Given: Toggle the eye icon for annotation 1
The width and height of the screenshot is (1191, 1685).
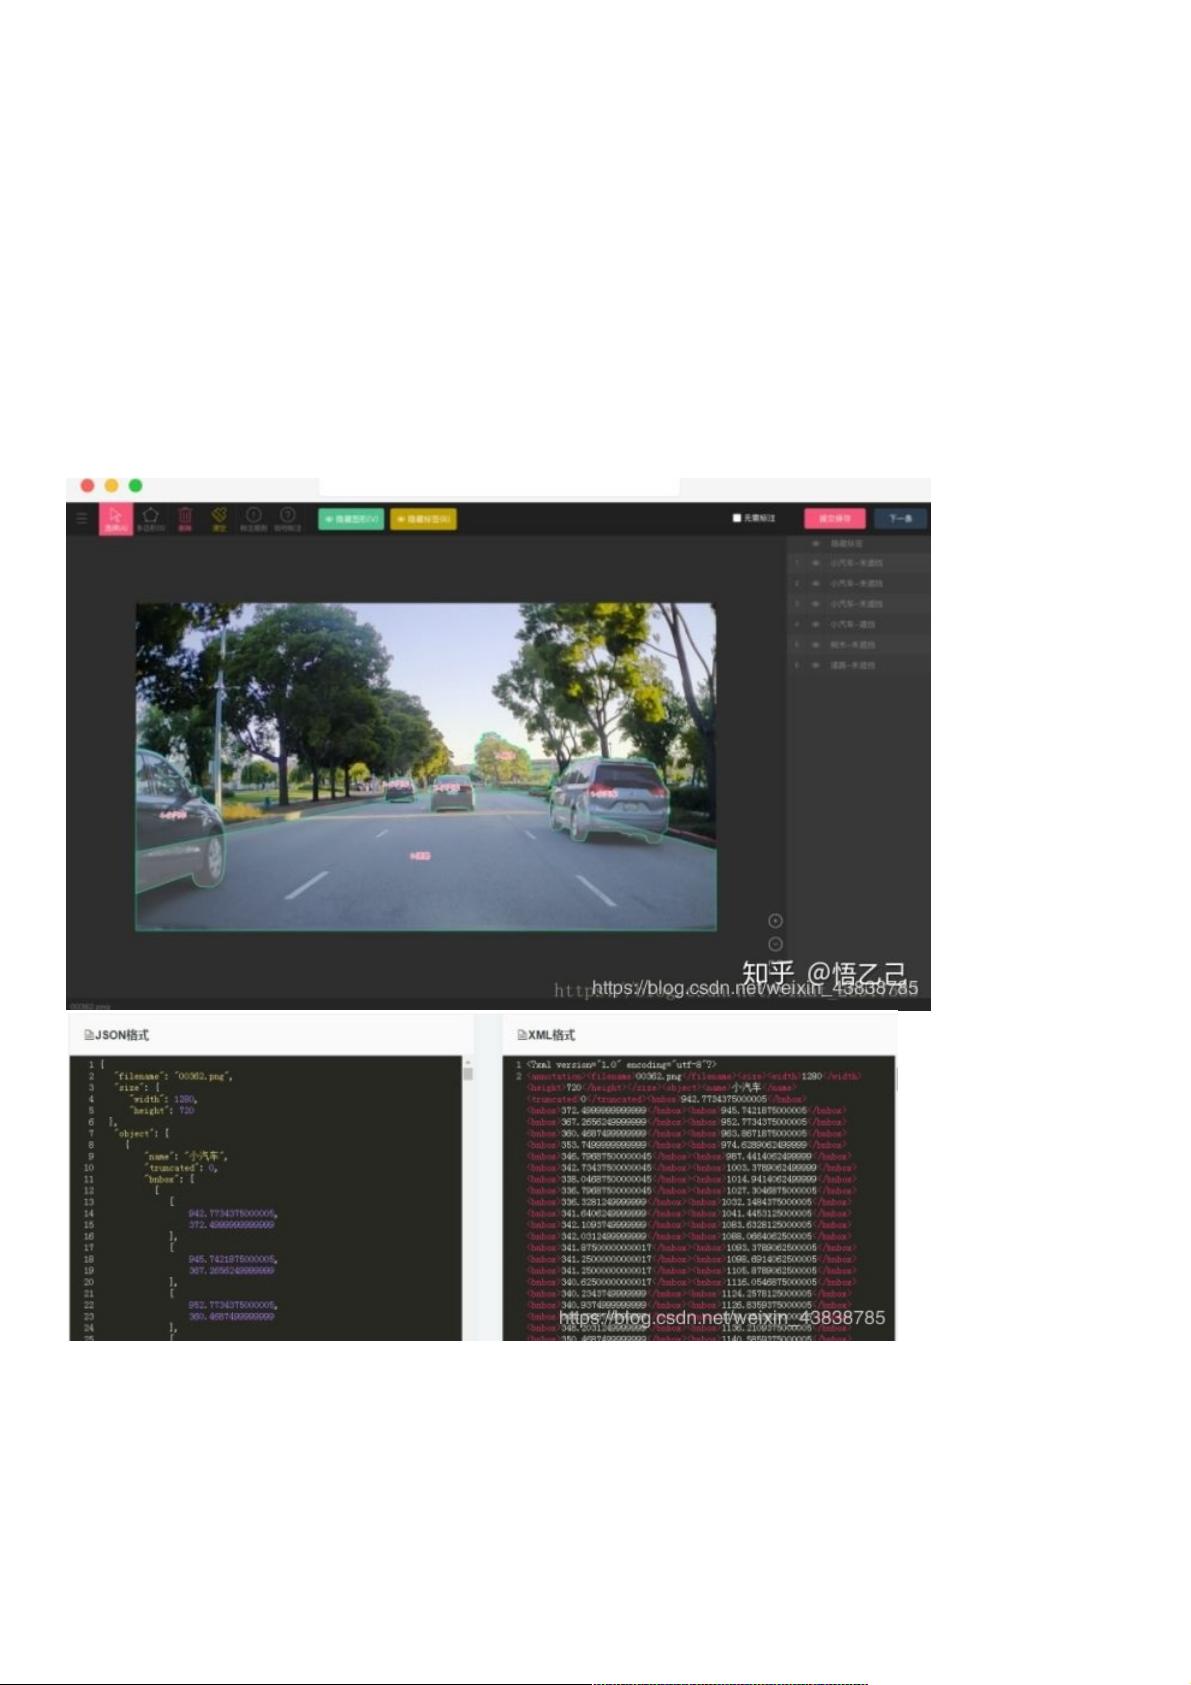Looking at the screenshot, I should pos(816,563).
